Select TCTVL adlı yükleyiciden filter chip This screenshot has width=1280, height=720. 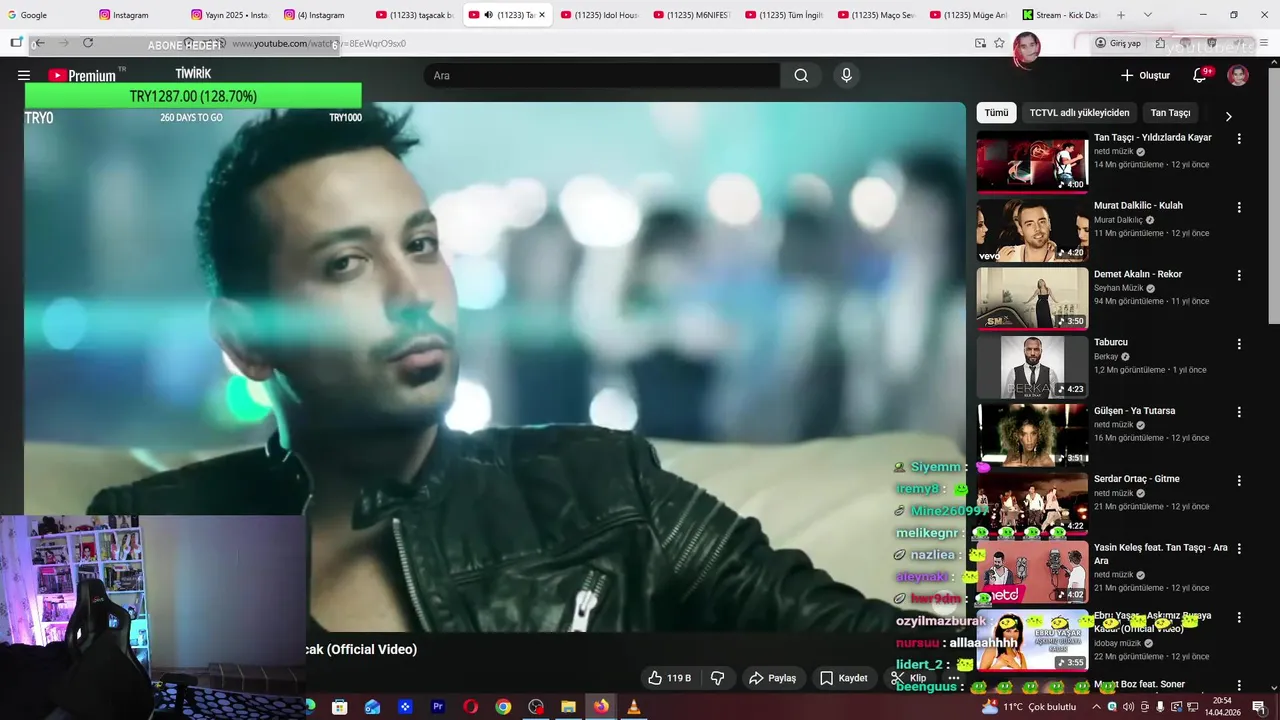pyautogui.click(x=1079, y=113)
